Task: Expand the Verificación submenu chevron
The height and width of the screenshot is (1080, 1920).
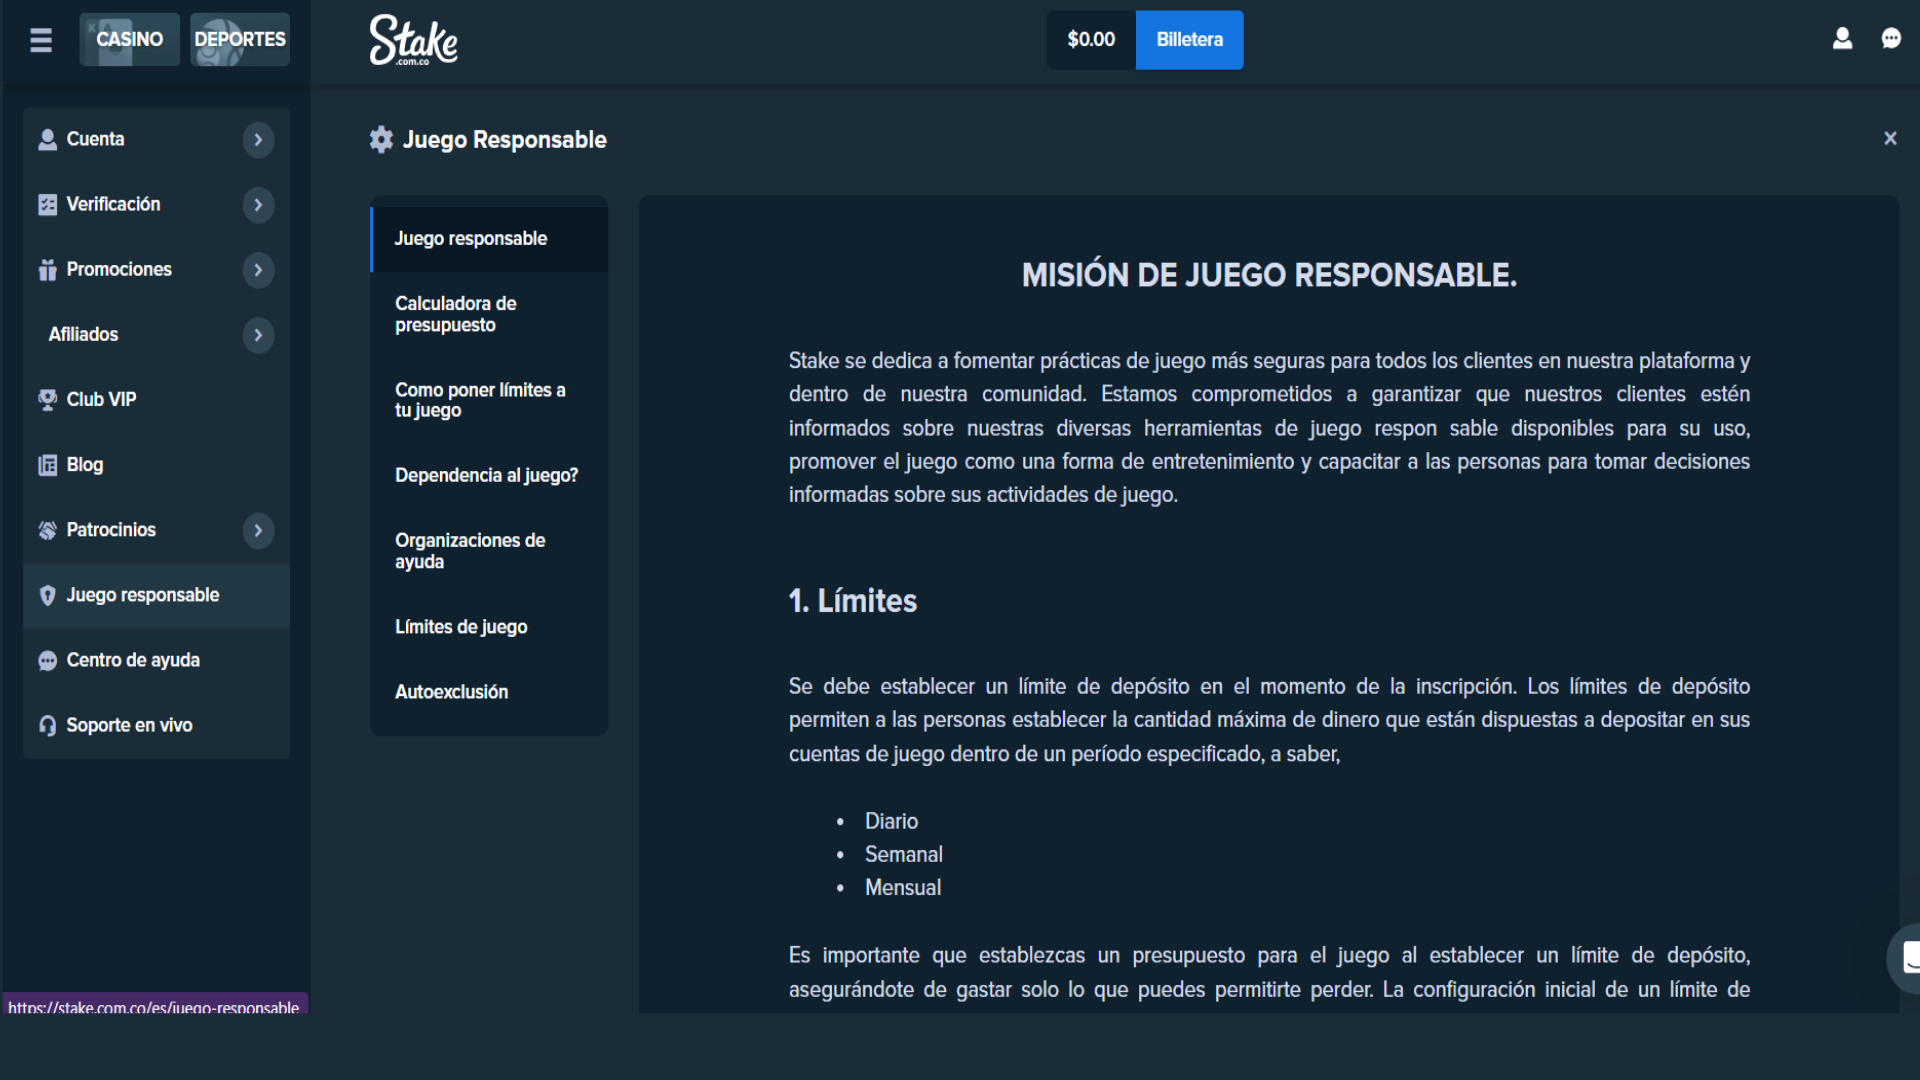Action: coord(258,205)
